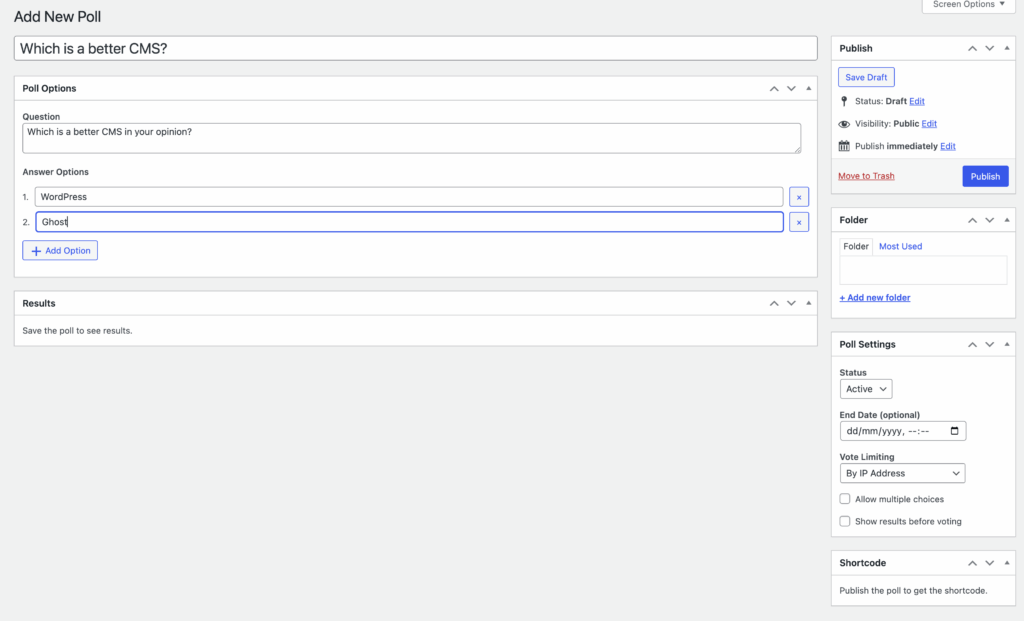Move Shortcode panel up arrow
The height and width of the screenshot is (621, 1024).
[x=972, y=563]
